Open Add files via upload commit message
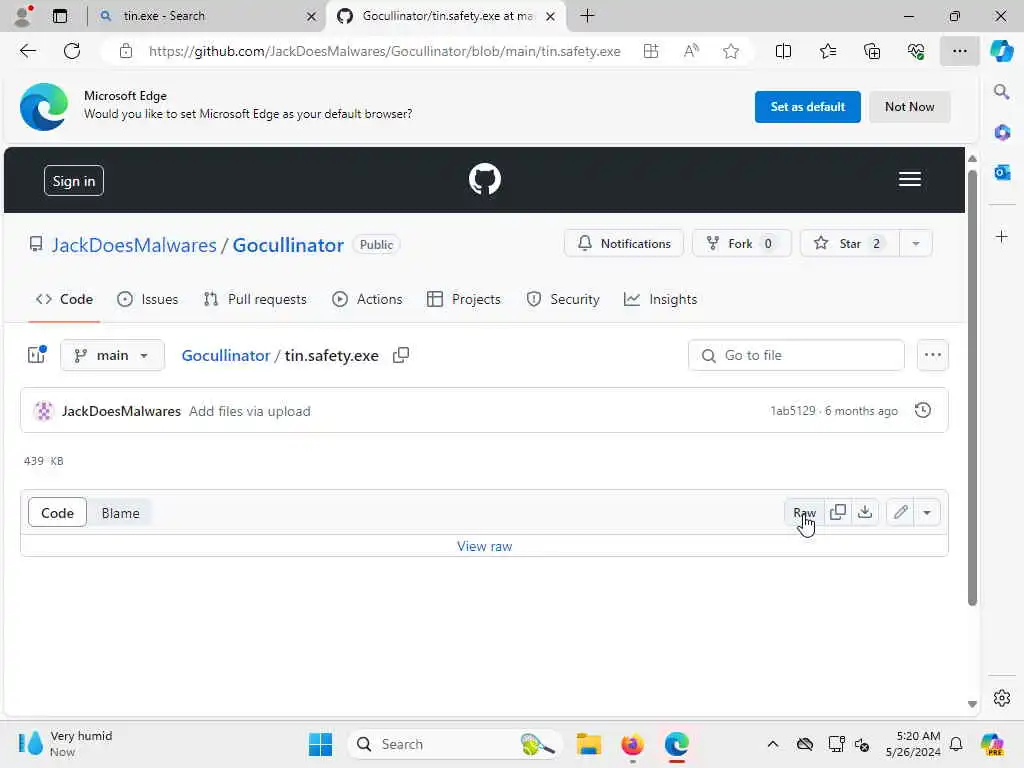The height and width of the screenshot is (768, 1024). 249,411
